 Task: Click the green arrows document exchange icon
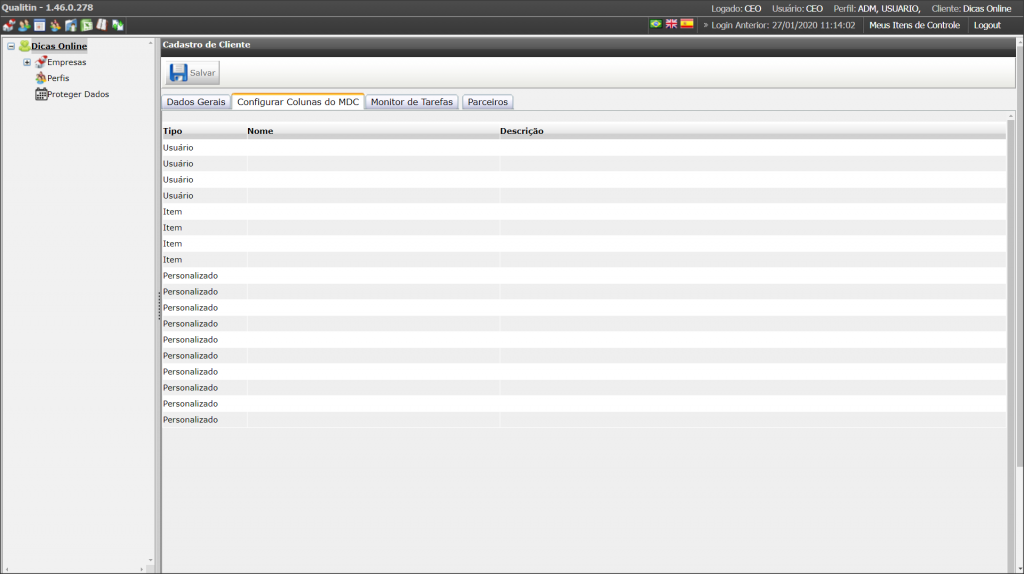click(118, 25)
